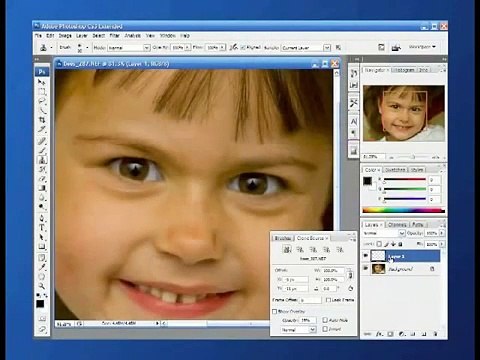Click the Frame Offset input field

[311, 300]
